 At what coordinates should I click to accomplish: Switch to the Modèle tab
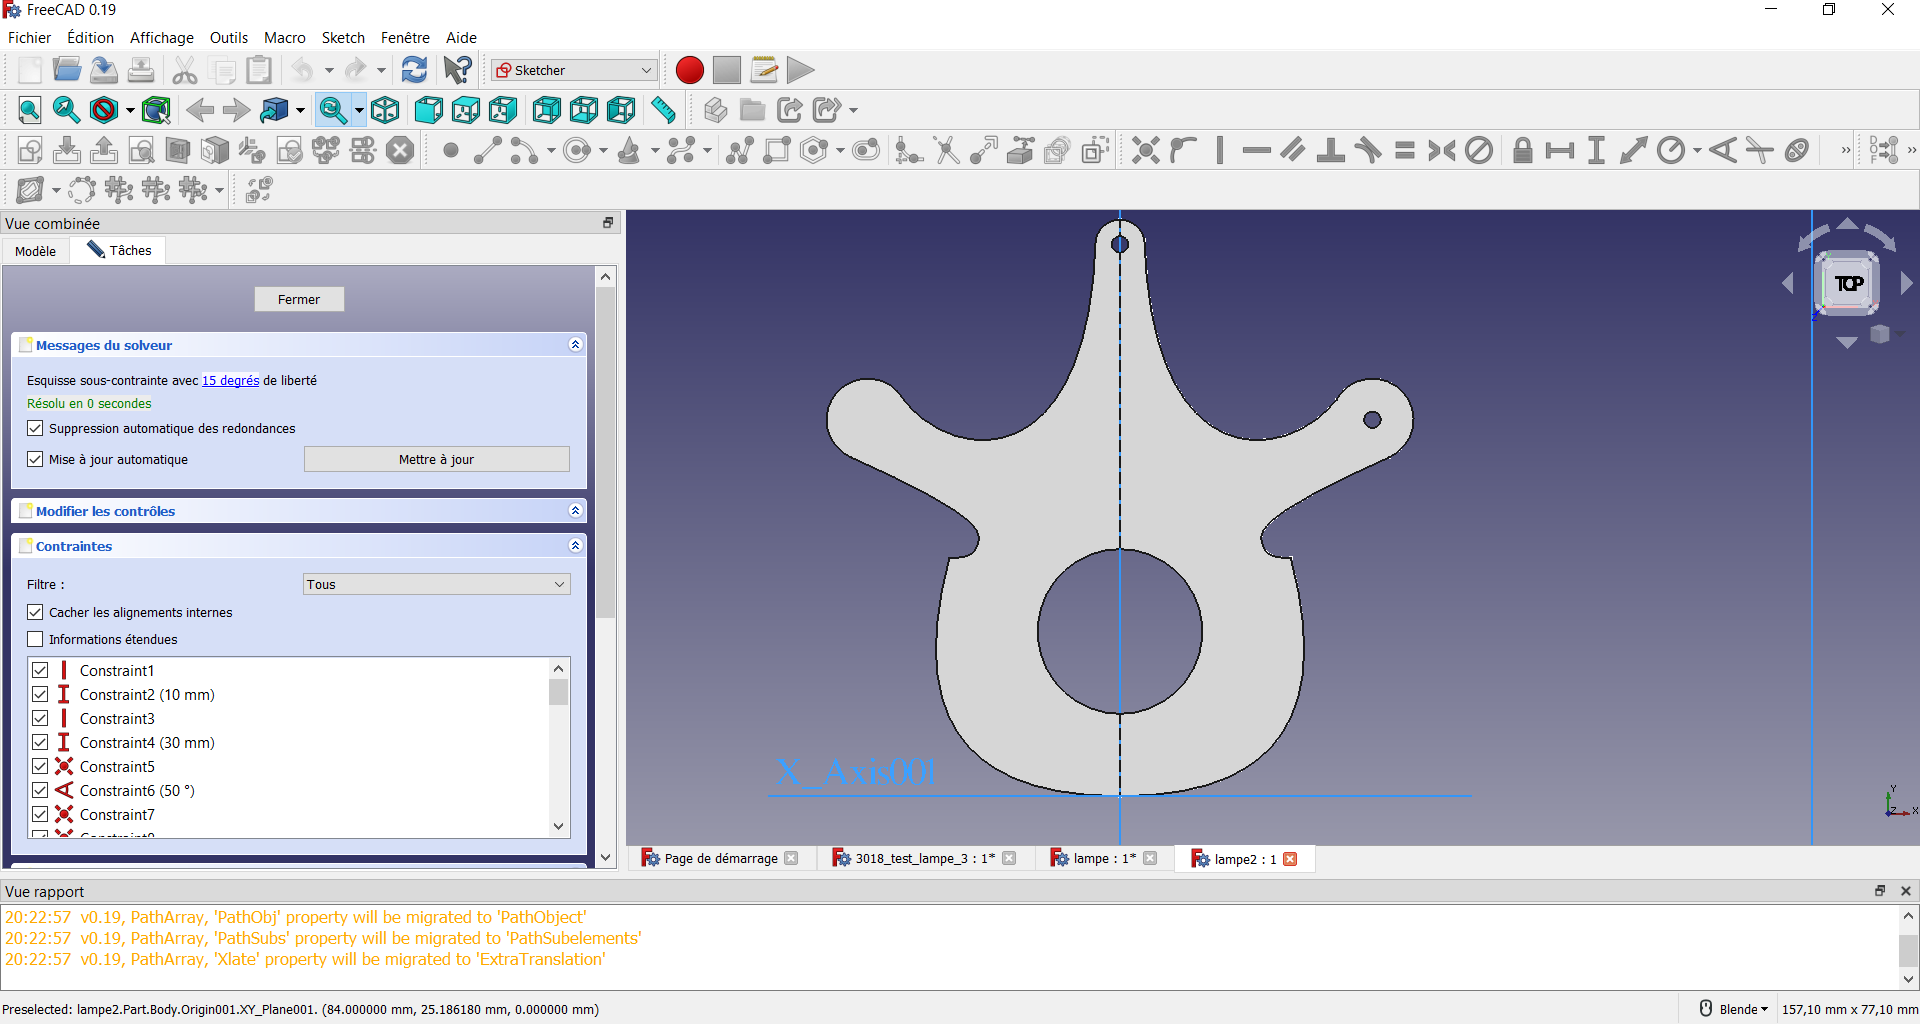[36, 251]
